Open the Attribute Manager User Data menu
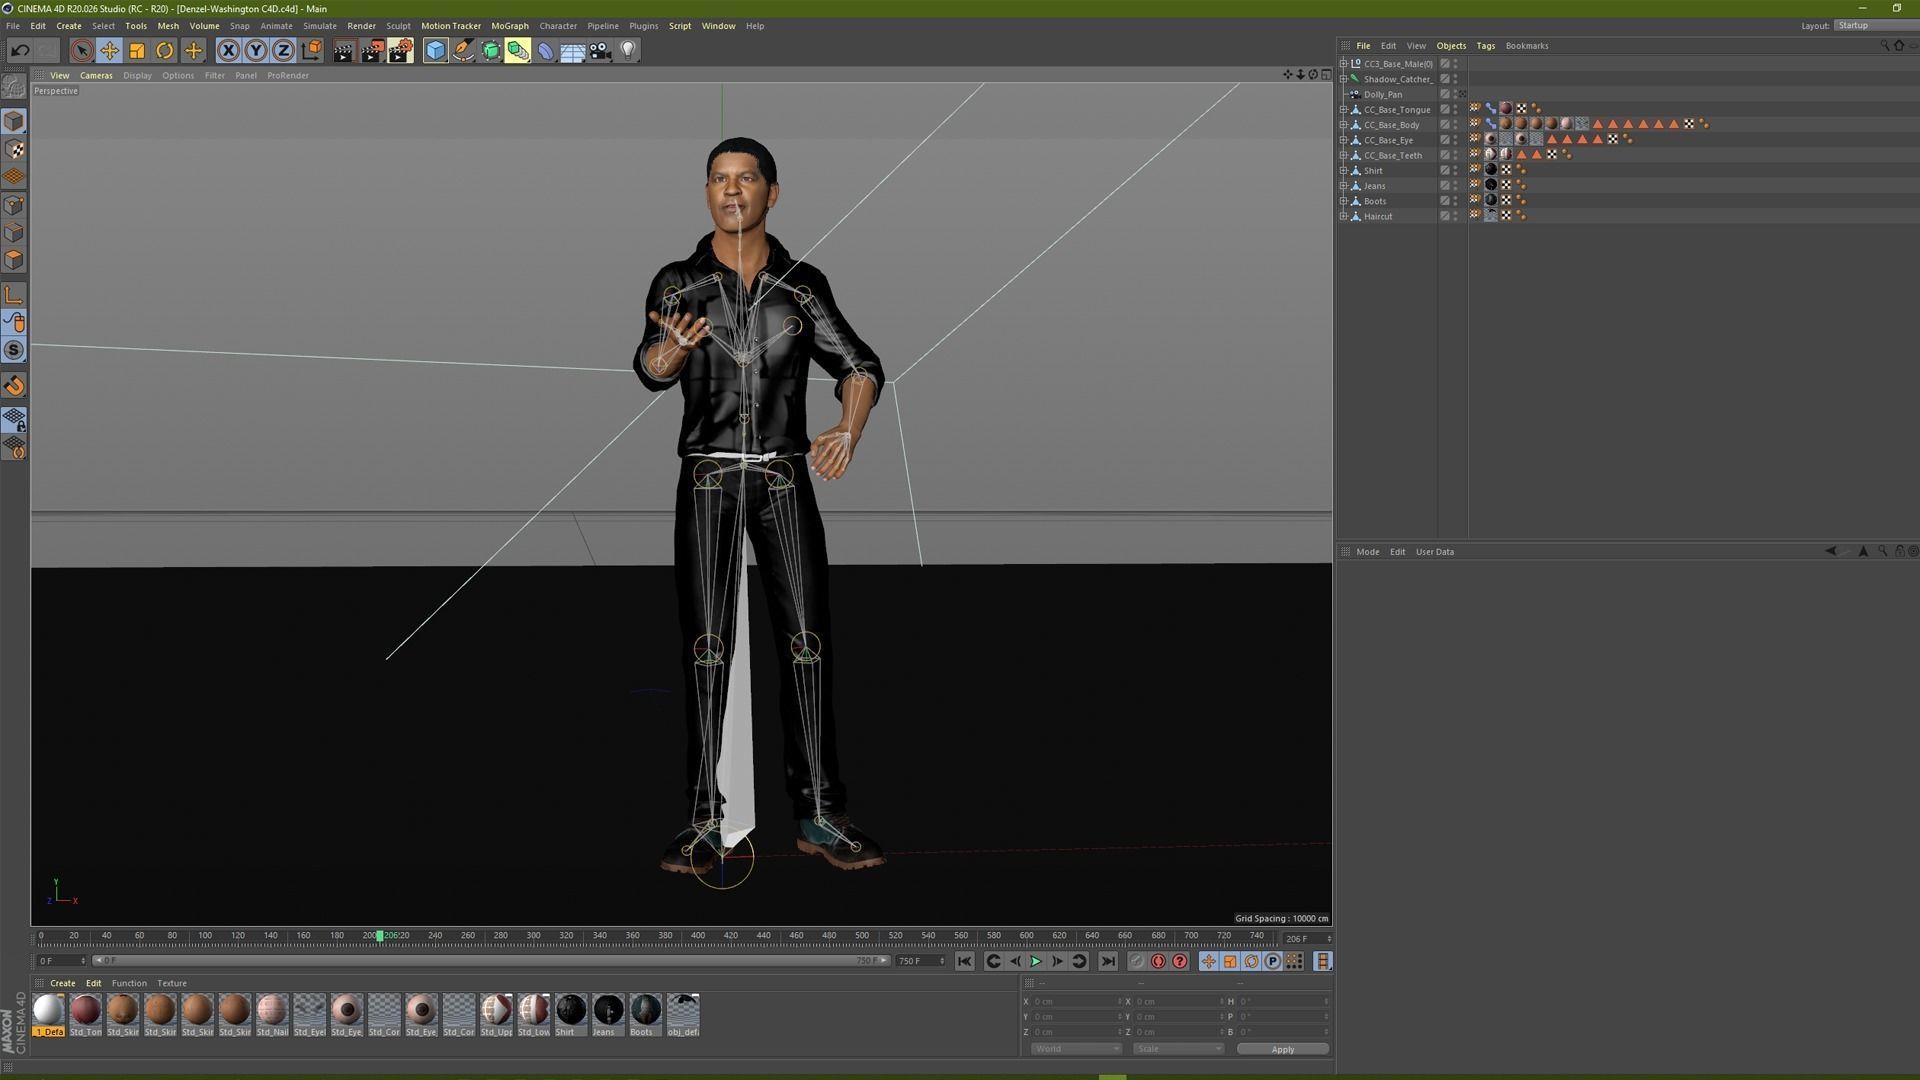This screenshot has width=1920, height=1080. pyautogui.click(x=1435, y=552)
